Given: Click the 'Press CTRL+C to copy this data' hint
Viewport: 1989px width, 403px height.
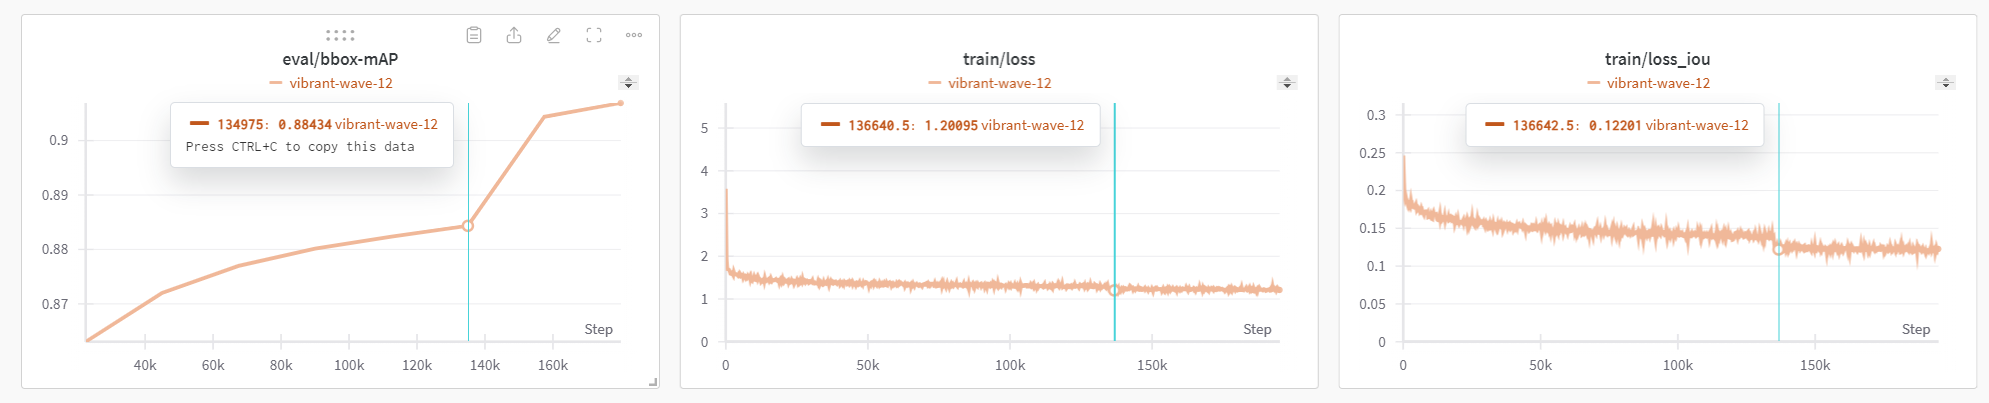Looking at the screenshot, I should (300, 147).
